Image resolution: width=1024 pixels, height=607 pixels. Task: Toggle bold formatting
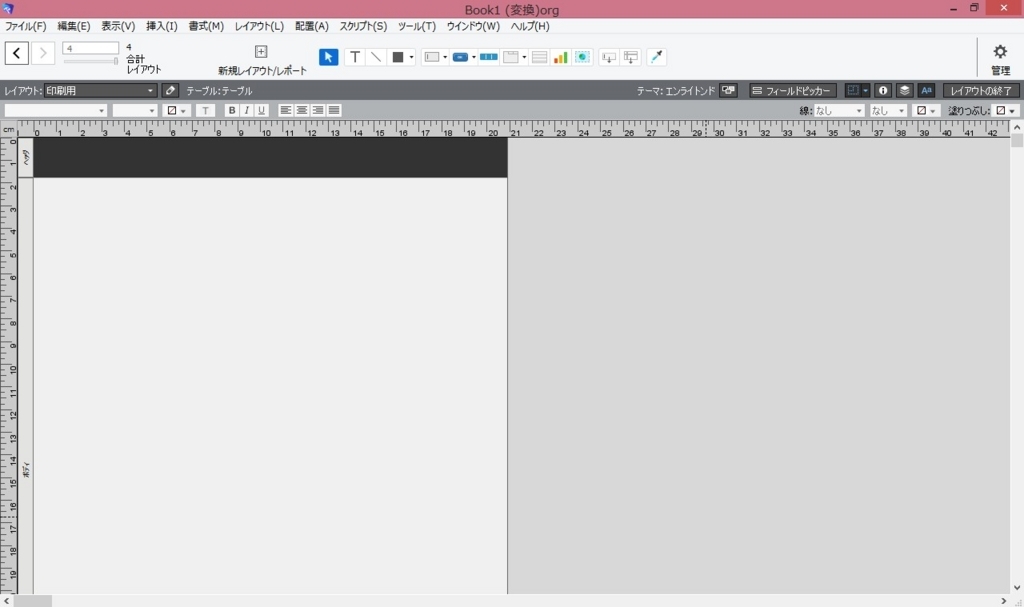(232, 110)
